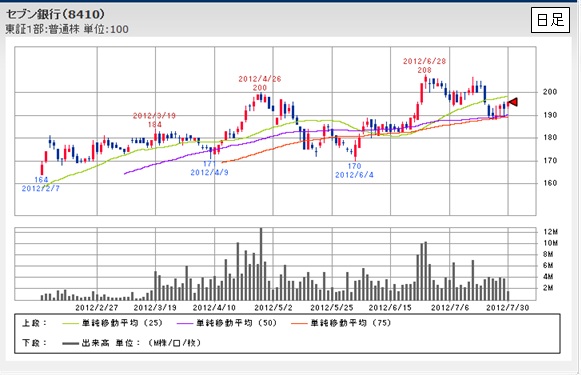Click the 171 low price label

tap(209, 164)
